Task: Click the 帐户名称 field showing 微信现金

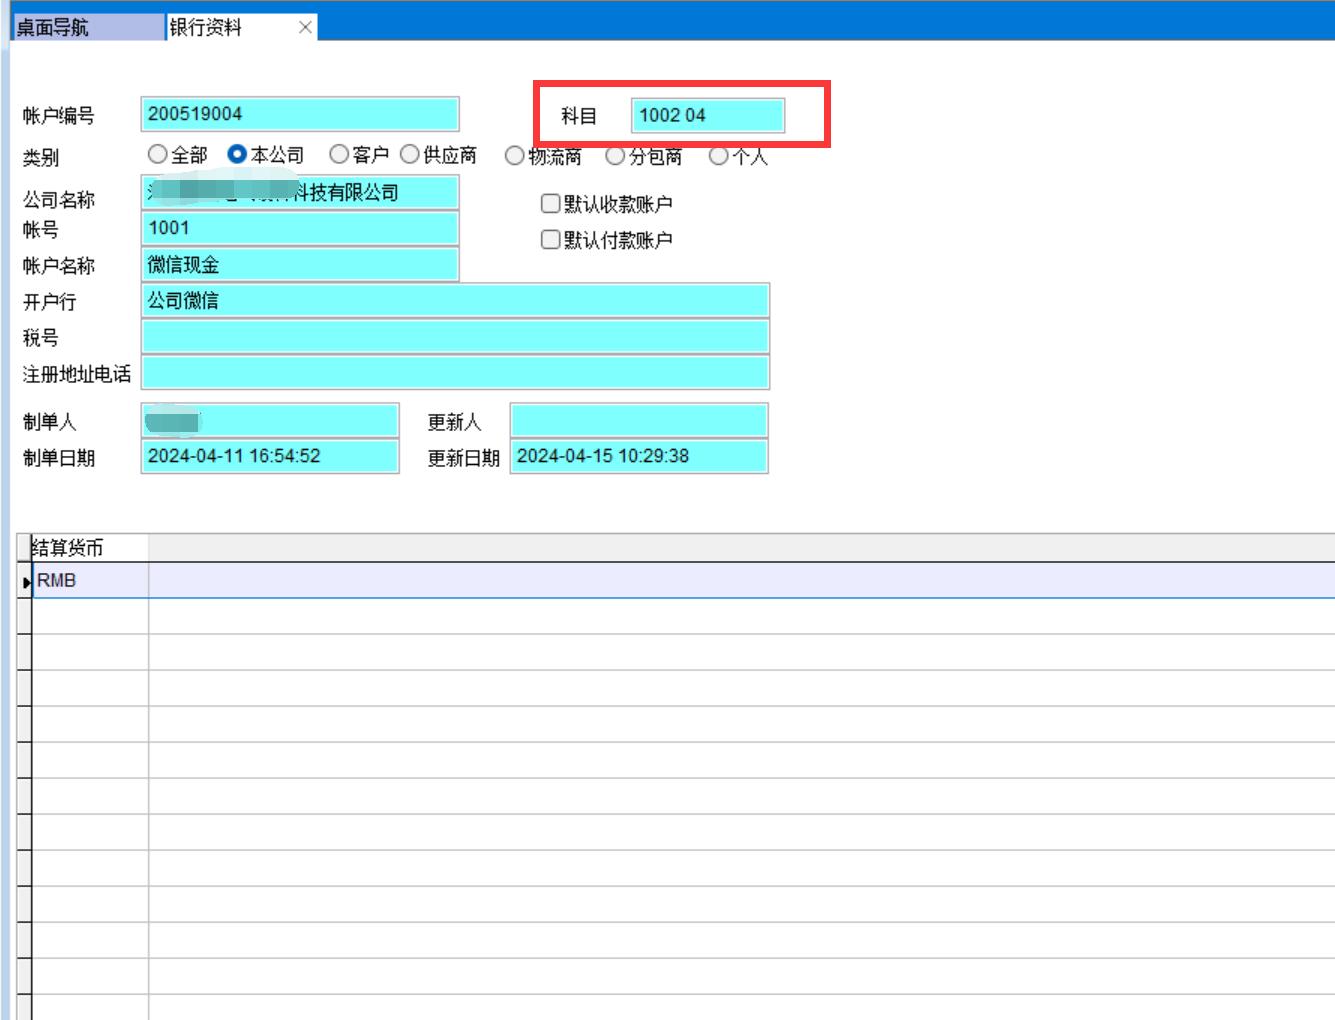Action: [299, 265]
